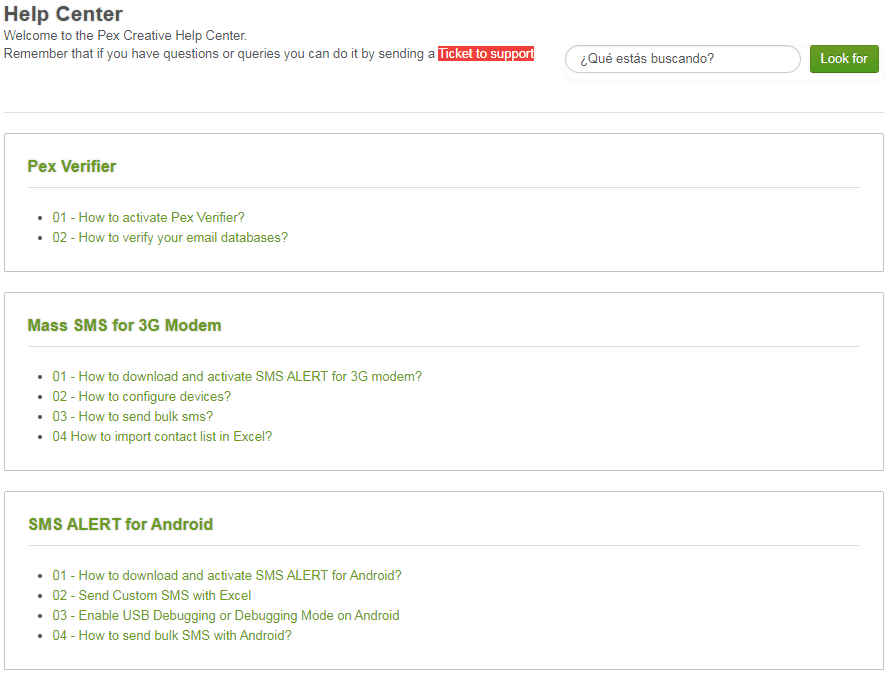Screen dimensions: 888x674
Task: Focus the '¿Qué estás buscando?' search field
Action: [x=682, y=59]
